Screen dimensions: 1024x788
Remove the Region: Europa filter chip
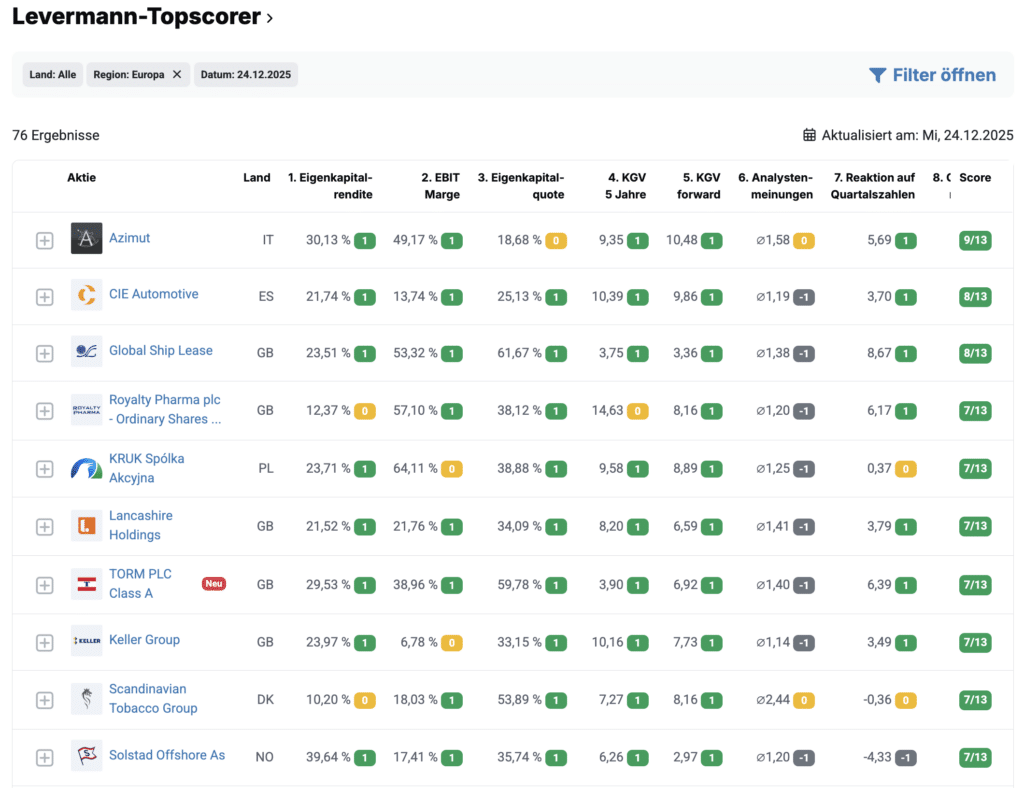pyautogui.click(x=177, y=75)
